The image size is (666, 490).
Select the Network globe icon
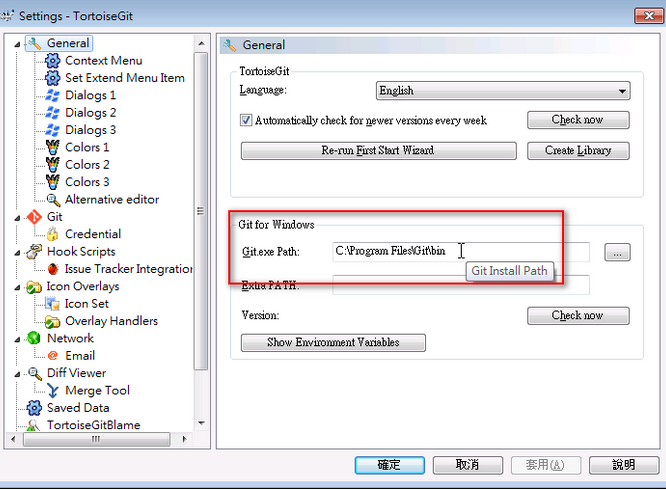click(x=34, y=339)
